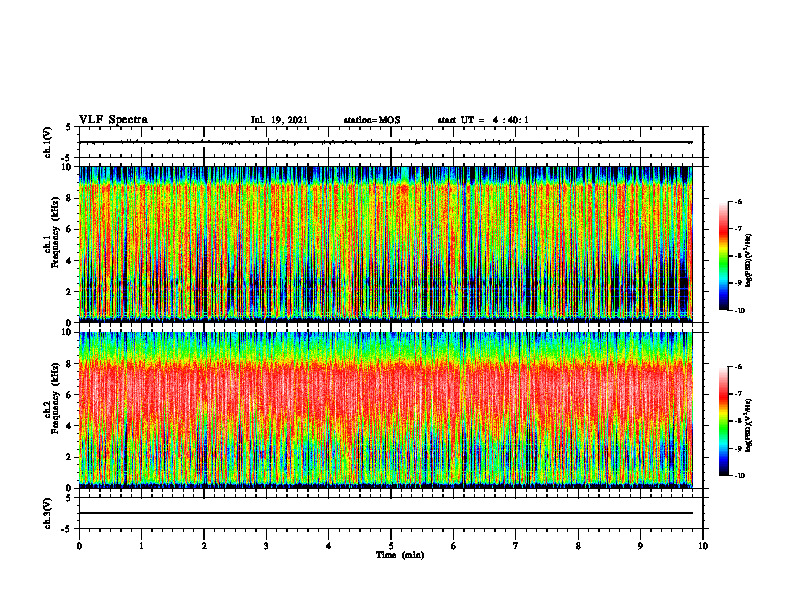Viewport: 792px width, 612px height.
Task: Click time axis tick label "2"
Action: point(204,546)
